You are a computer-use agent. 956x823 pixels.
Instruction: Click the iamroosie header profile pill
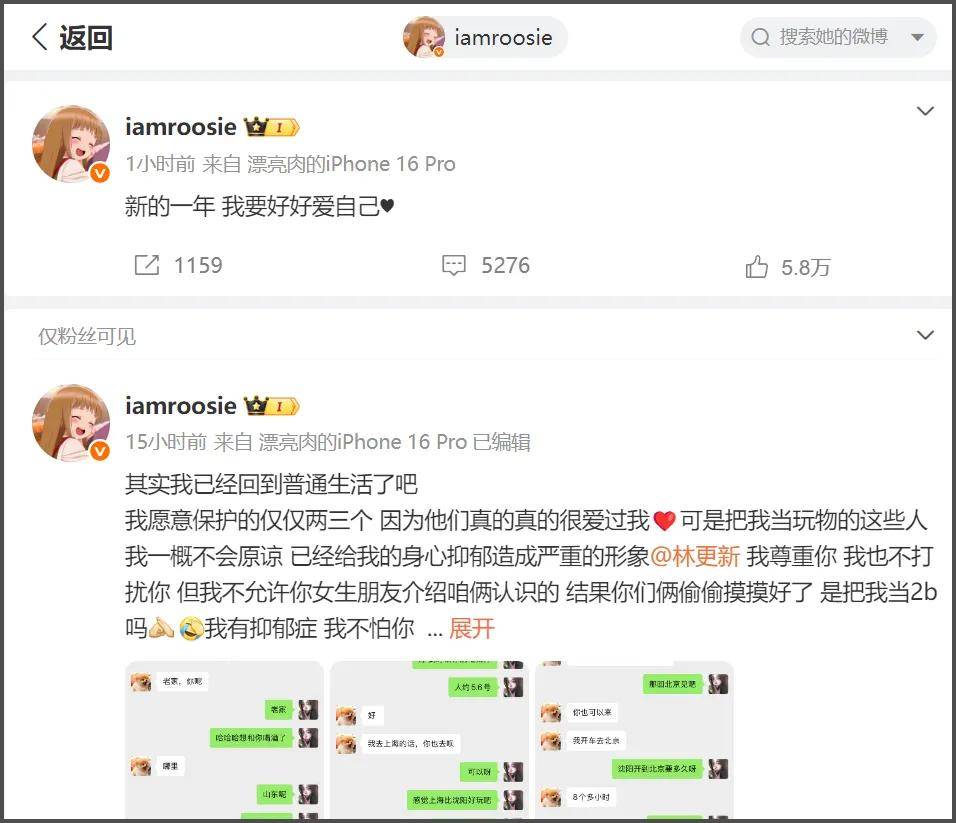(x=485, y=37)
